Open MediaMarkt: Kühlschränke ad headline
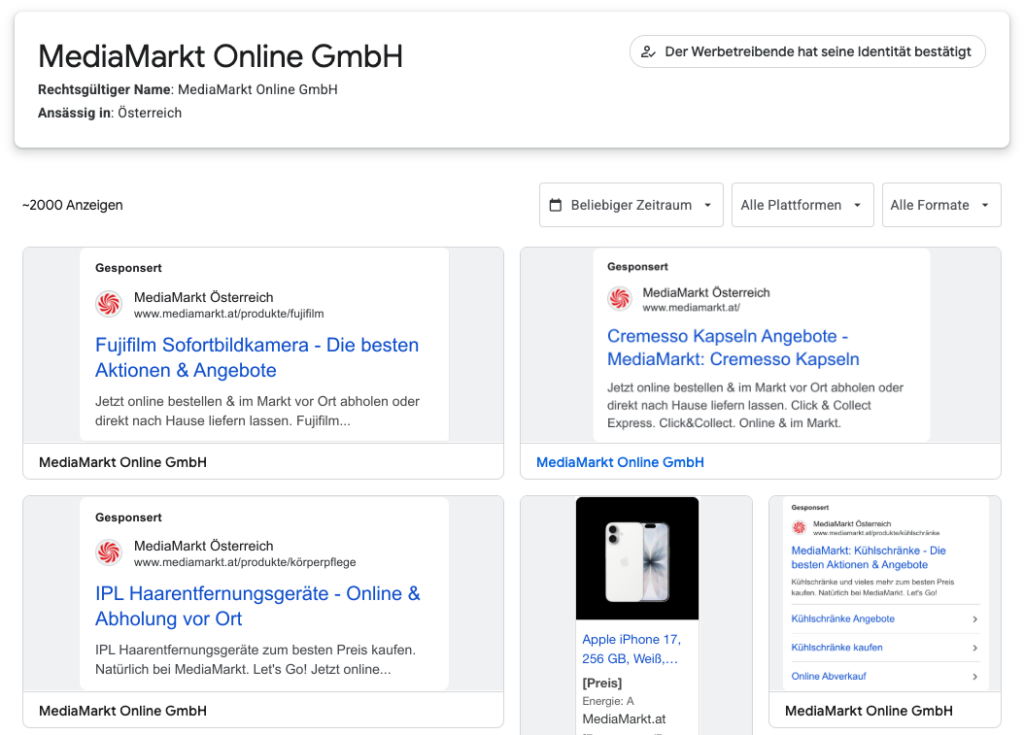Screen dimensions: 1024x735 tap(869, 557)
